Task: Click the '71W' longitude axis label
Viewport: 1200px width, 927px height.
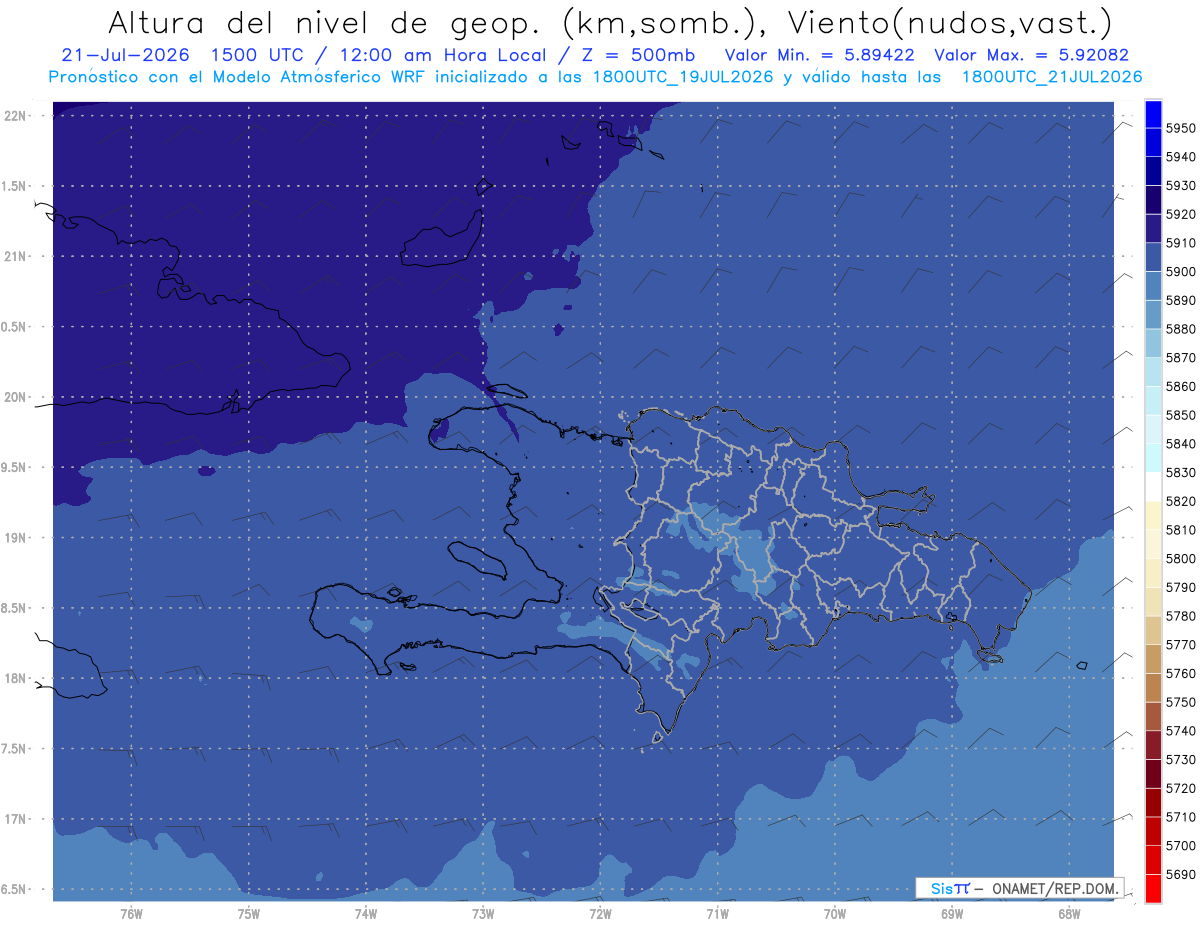Action: coord(717,914)
